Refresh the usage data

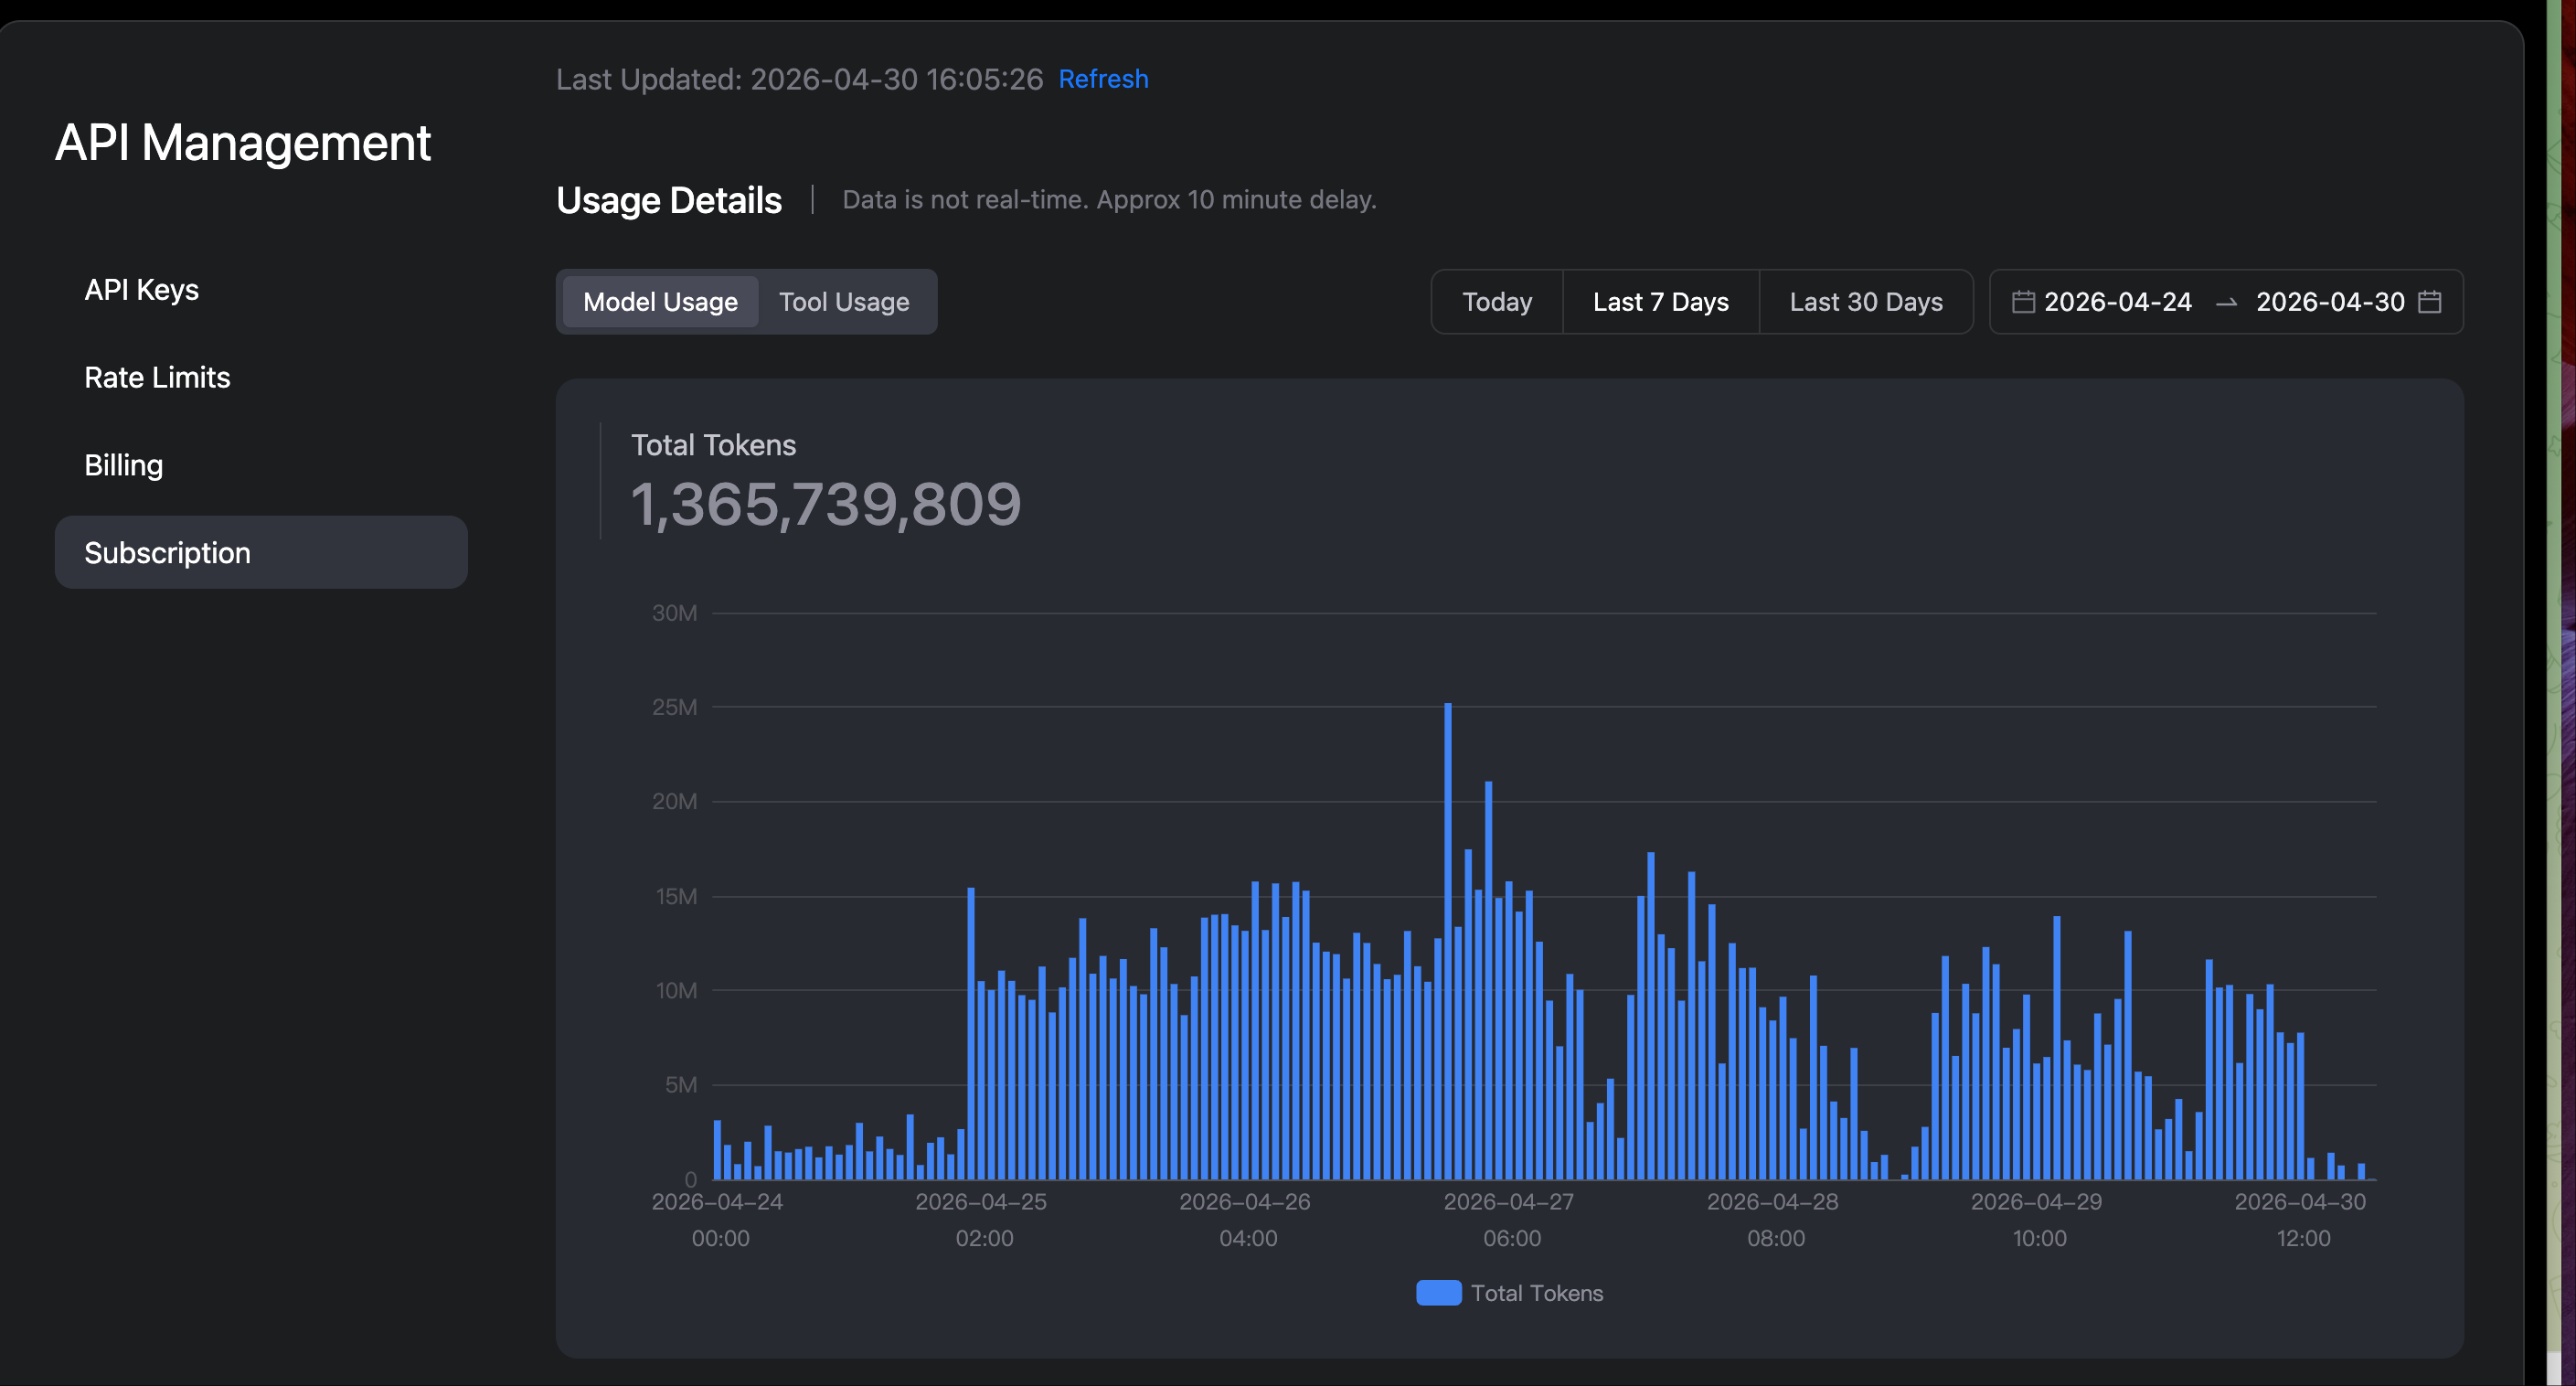pos(1103,78)
